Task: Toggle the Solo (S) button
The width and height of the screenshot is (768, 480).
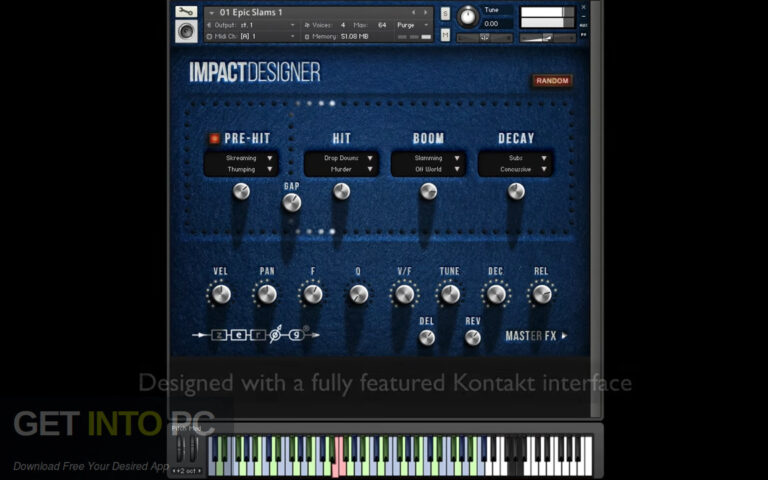Action: [445, 13]
